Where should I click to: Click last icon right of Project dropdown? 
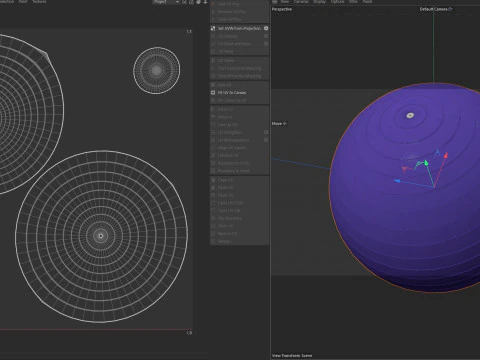205,2
